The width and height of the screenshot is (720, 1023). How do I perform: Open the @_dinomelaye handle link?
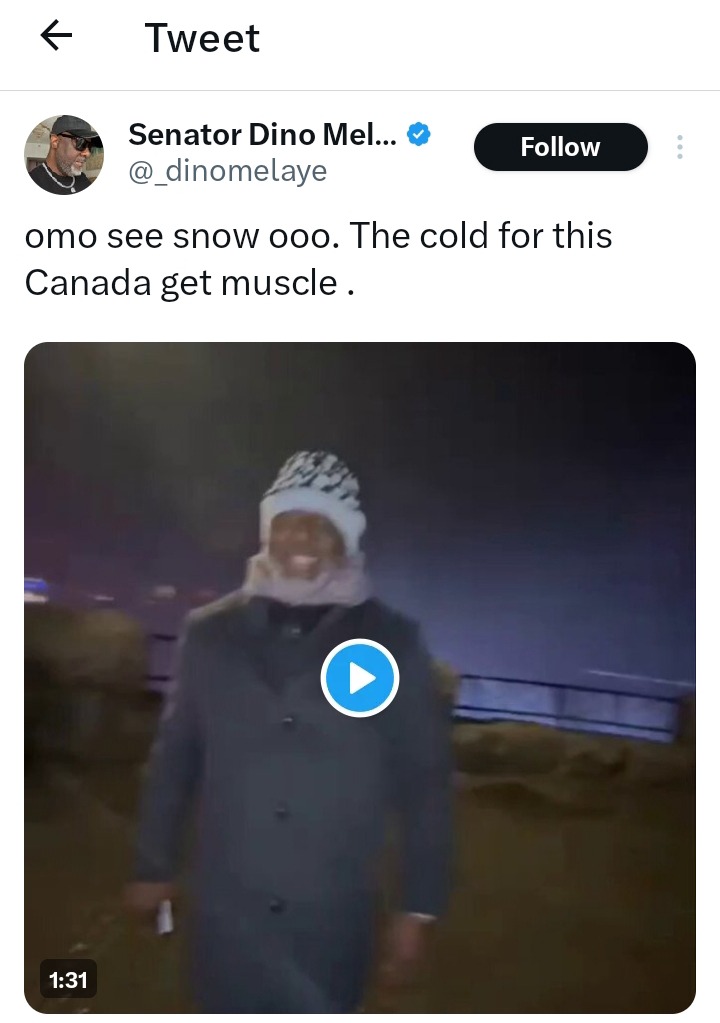[228, 171]
